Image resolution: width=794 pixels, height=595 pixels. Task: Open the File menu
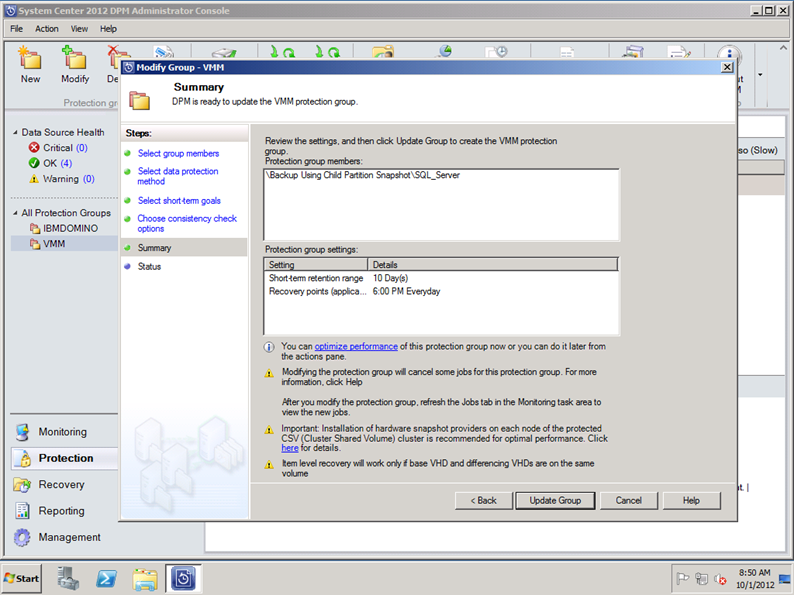[x=16, y=29]
